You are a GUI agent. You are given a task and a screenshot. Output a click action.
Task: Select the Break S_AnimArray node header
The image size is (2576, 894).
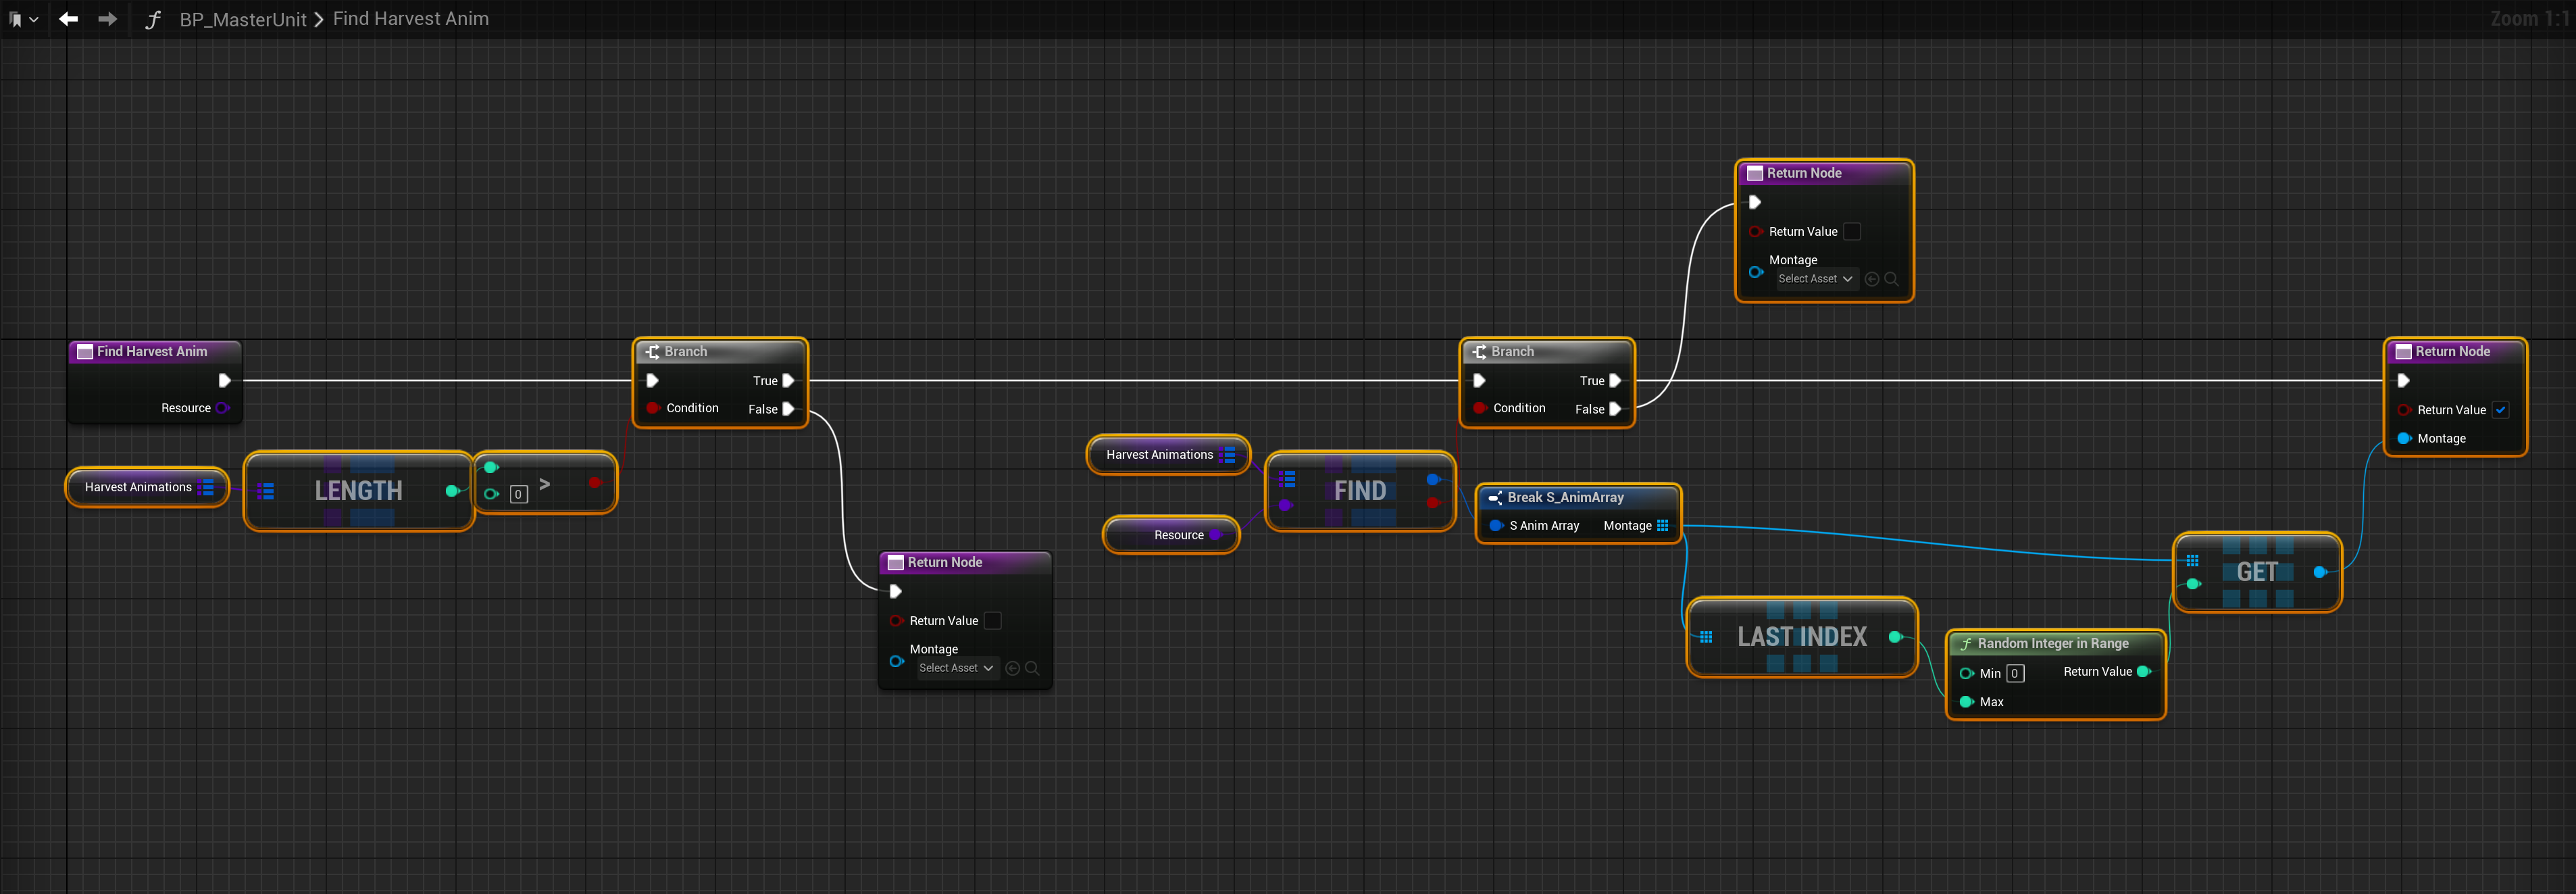[1579, 497]
